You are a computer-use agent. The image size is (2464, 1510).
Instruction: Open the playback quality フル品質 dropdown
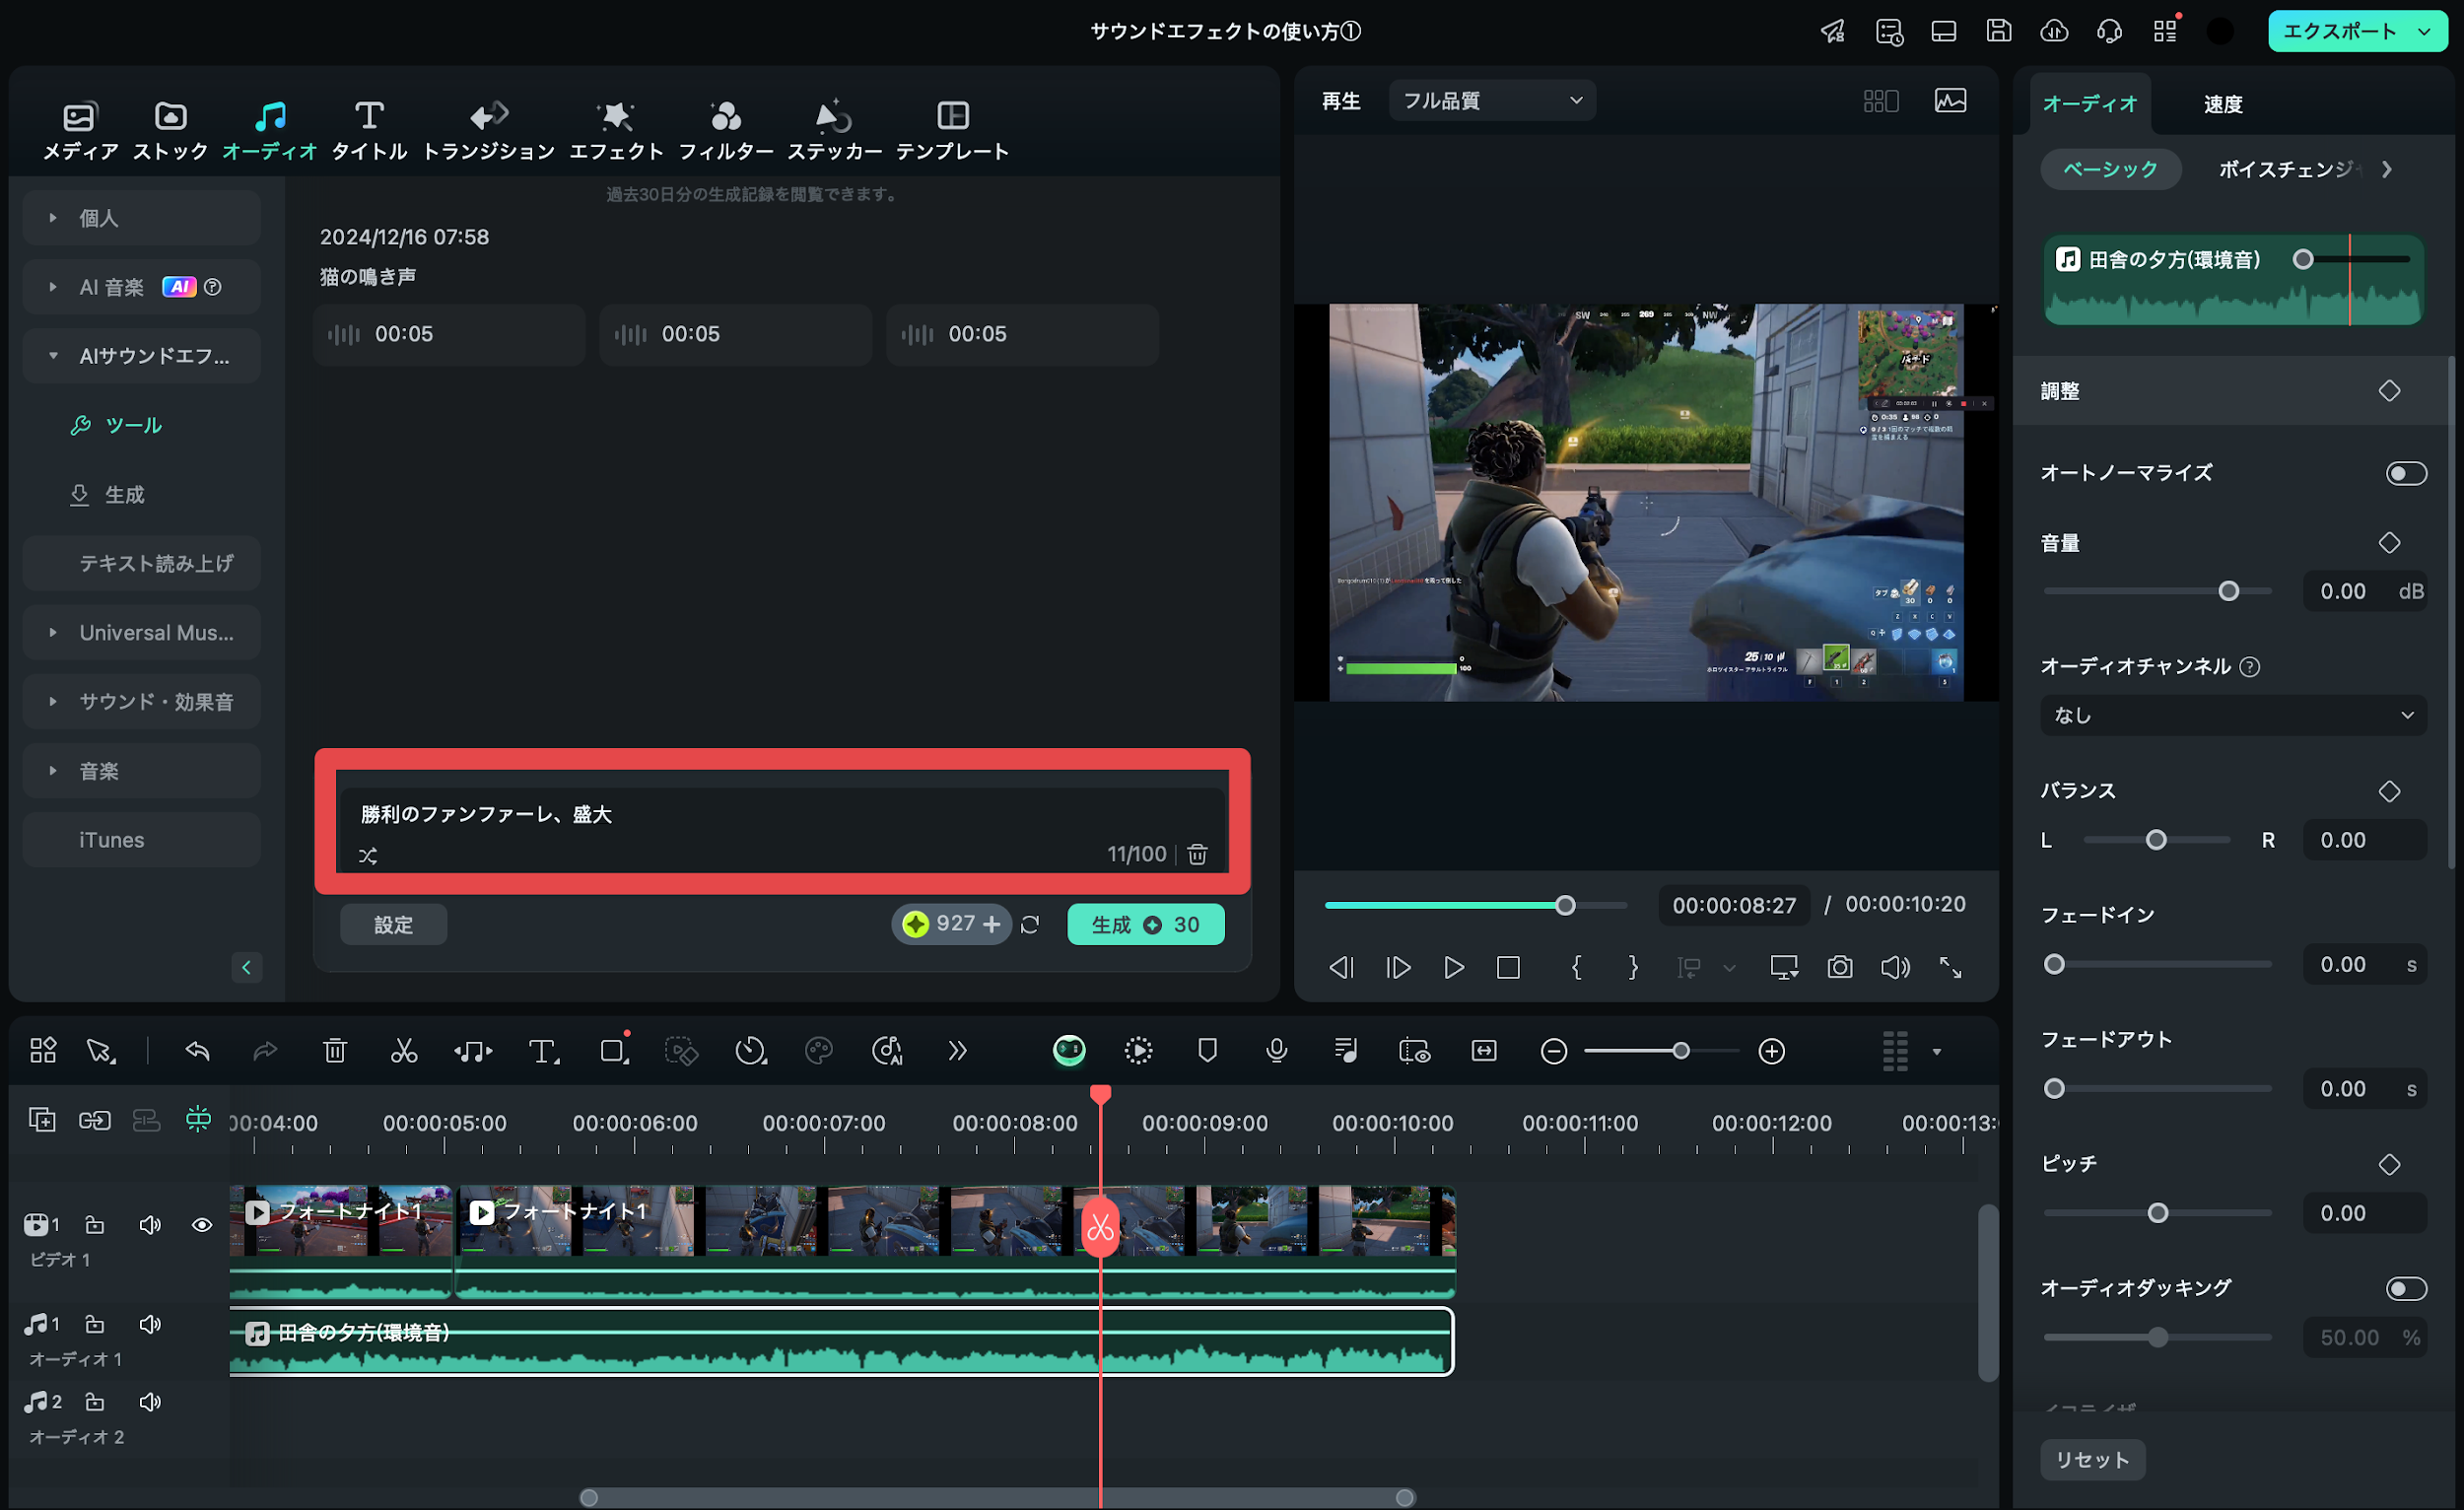click(x=1491, y=100)
